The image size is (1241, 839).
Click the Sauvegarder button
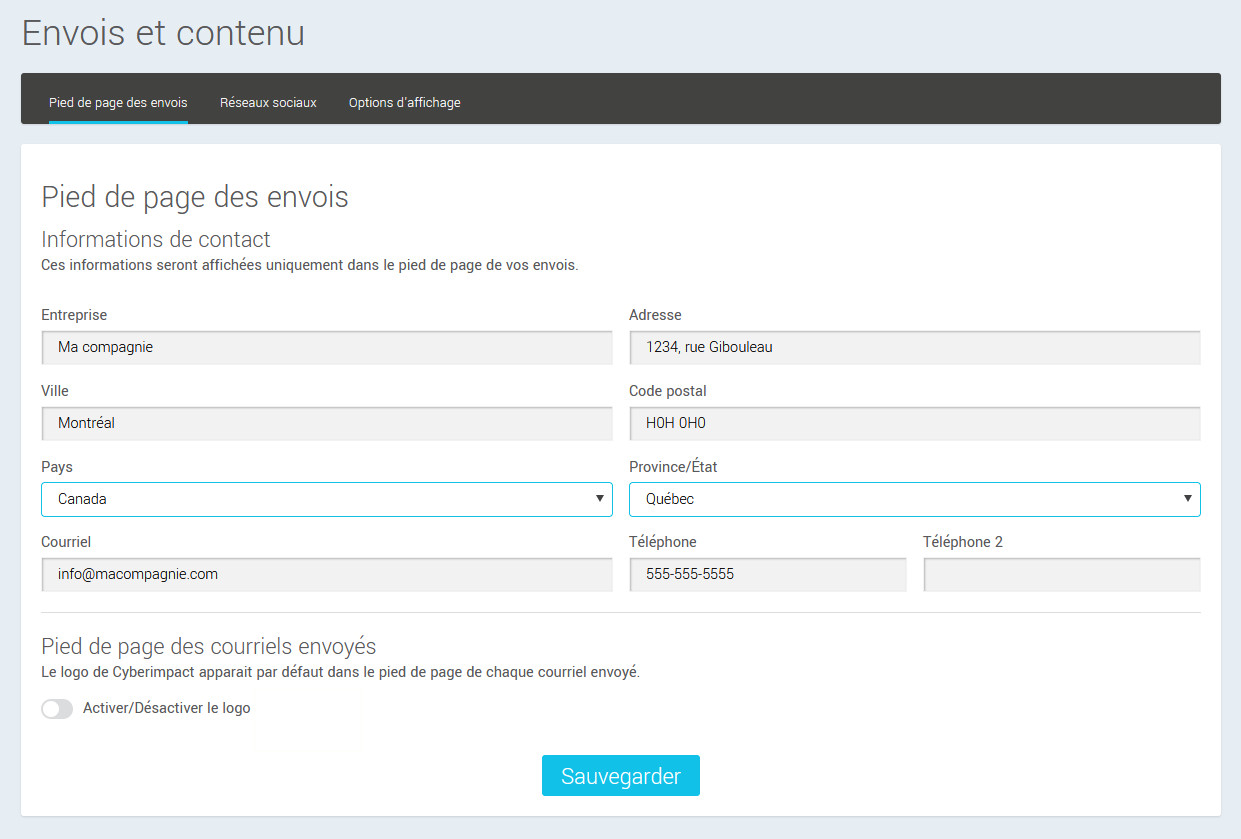pos(620,775)
